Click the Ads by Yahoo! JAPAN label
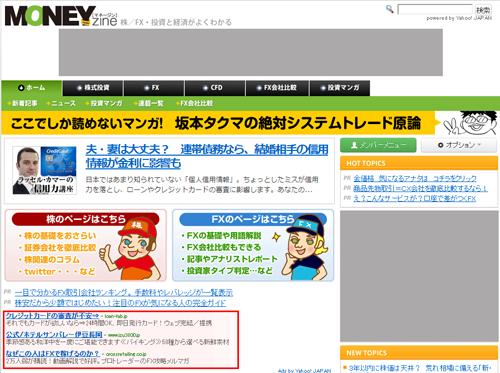 click(x=304, y=371)
